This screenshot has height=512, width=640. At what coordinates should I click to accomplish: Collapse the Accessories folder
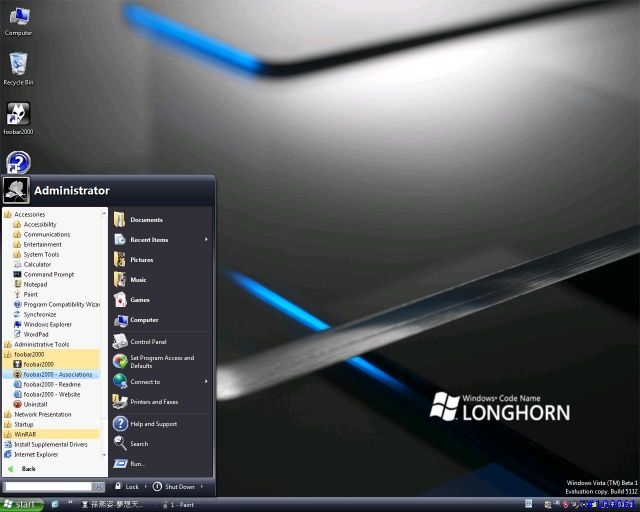24,214
